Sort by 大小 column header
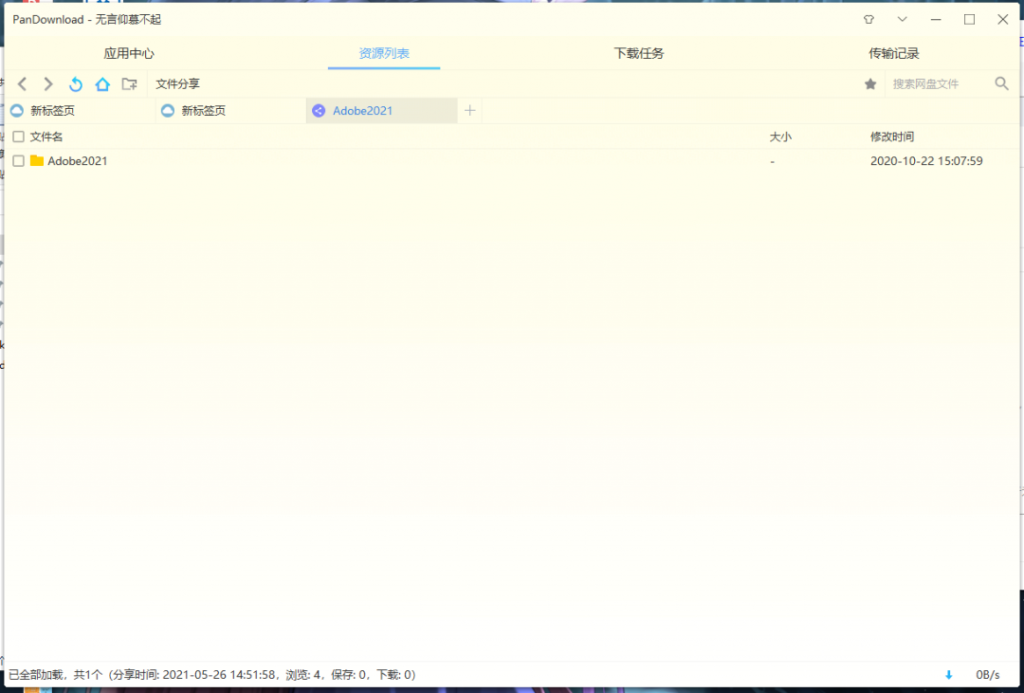 coord(780,137)
